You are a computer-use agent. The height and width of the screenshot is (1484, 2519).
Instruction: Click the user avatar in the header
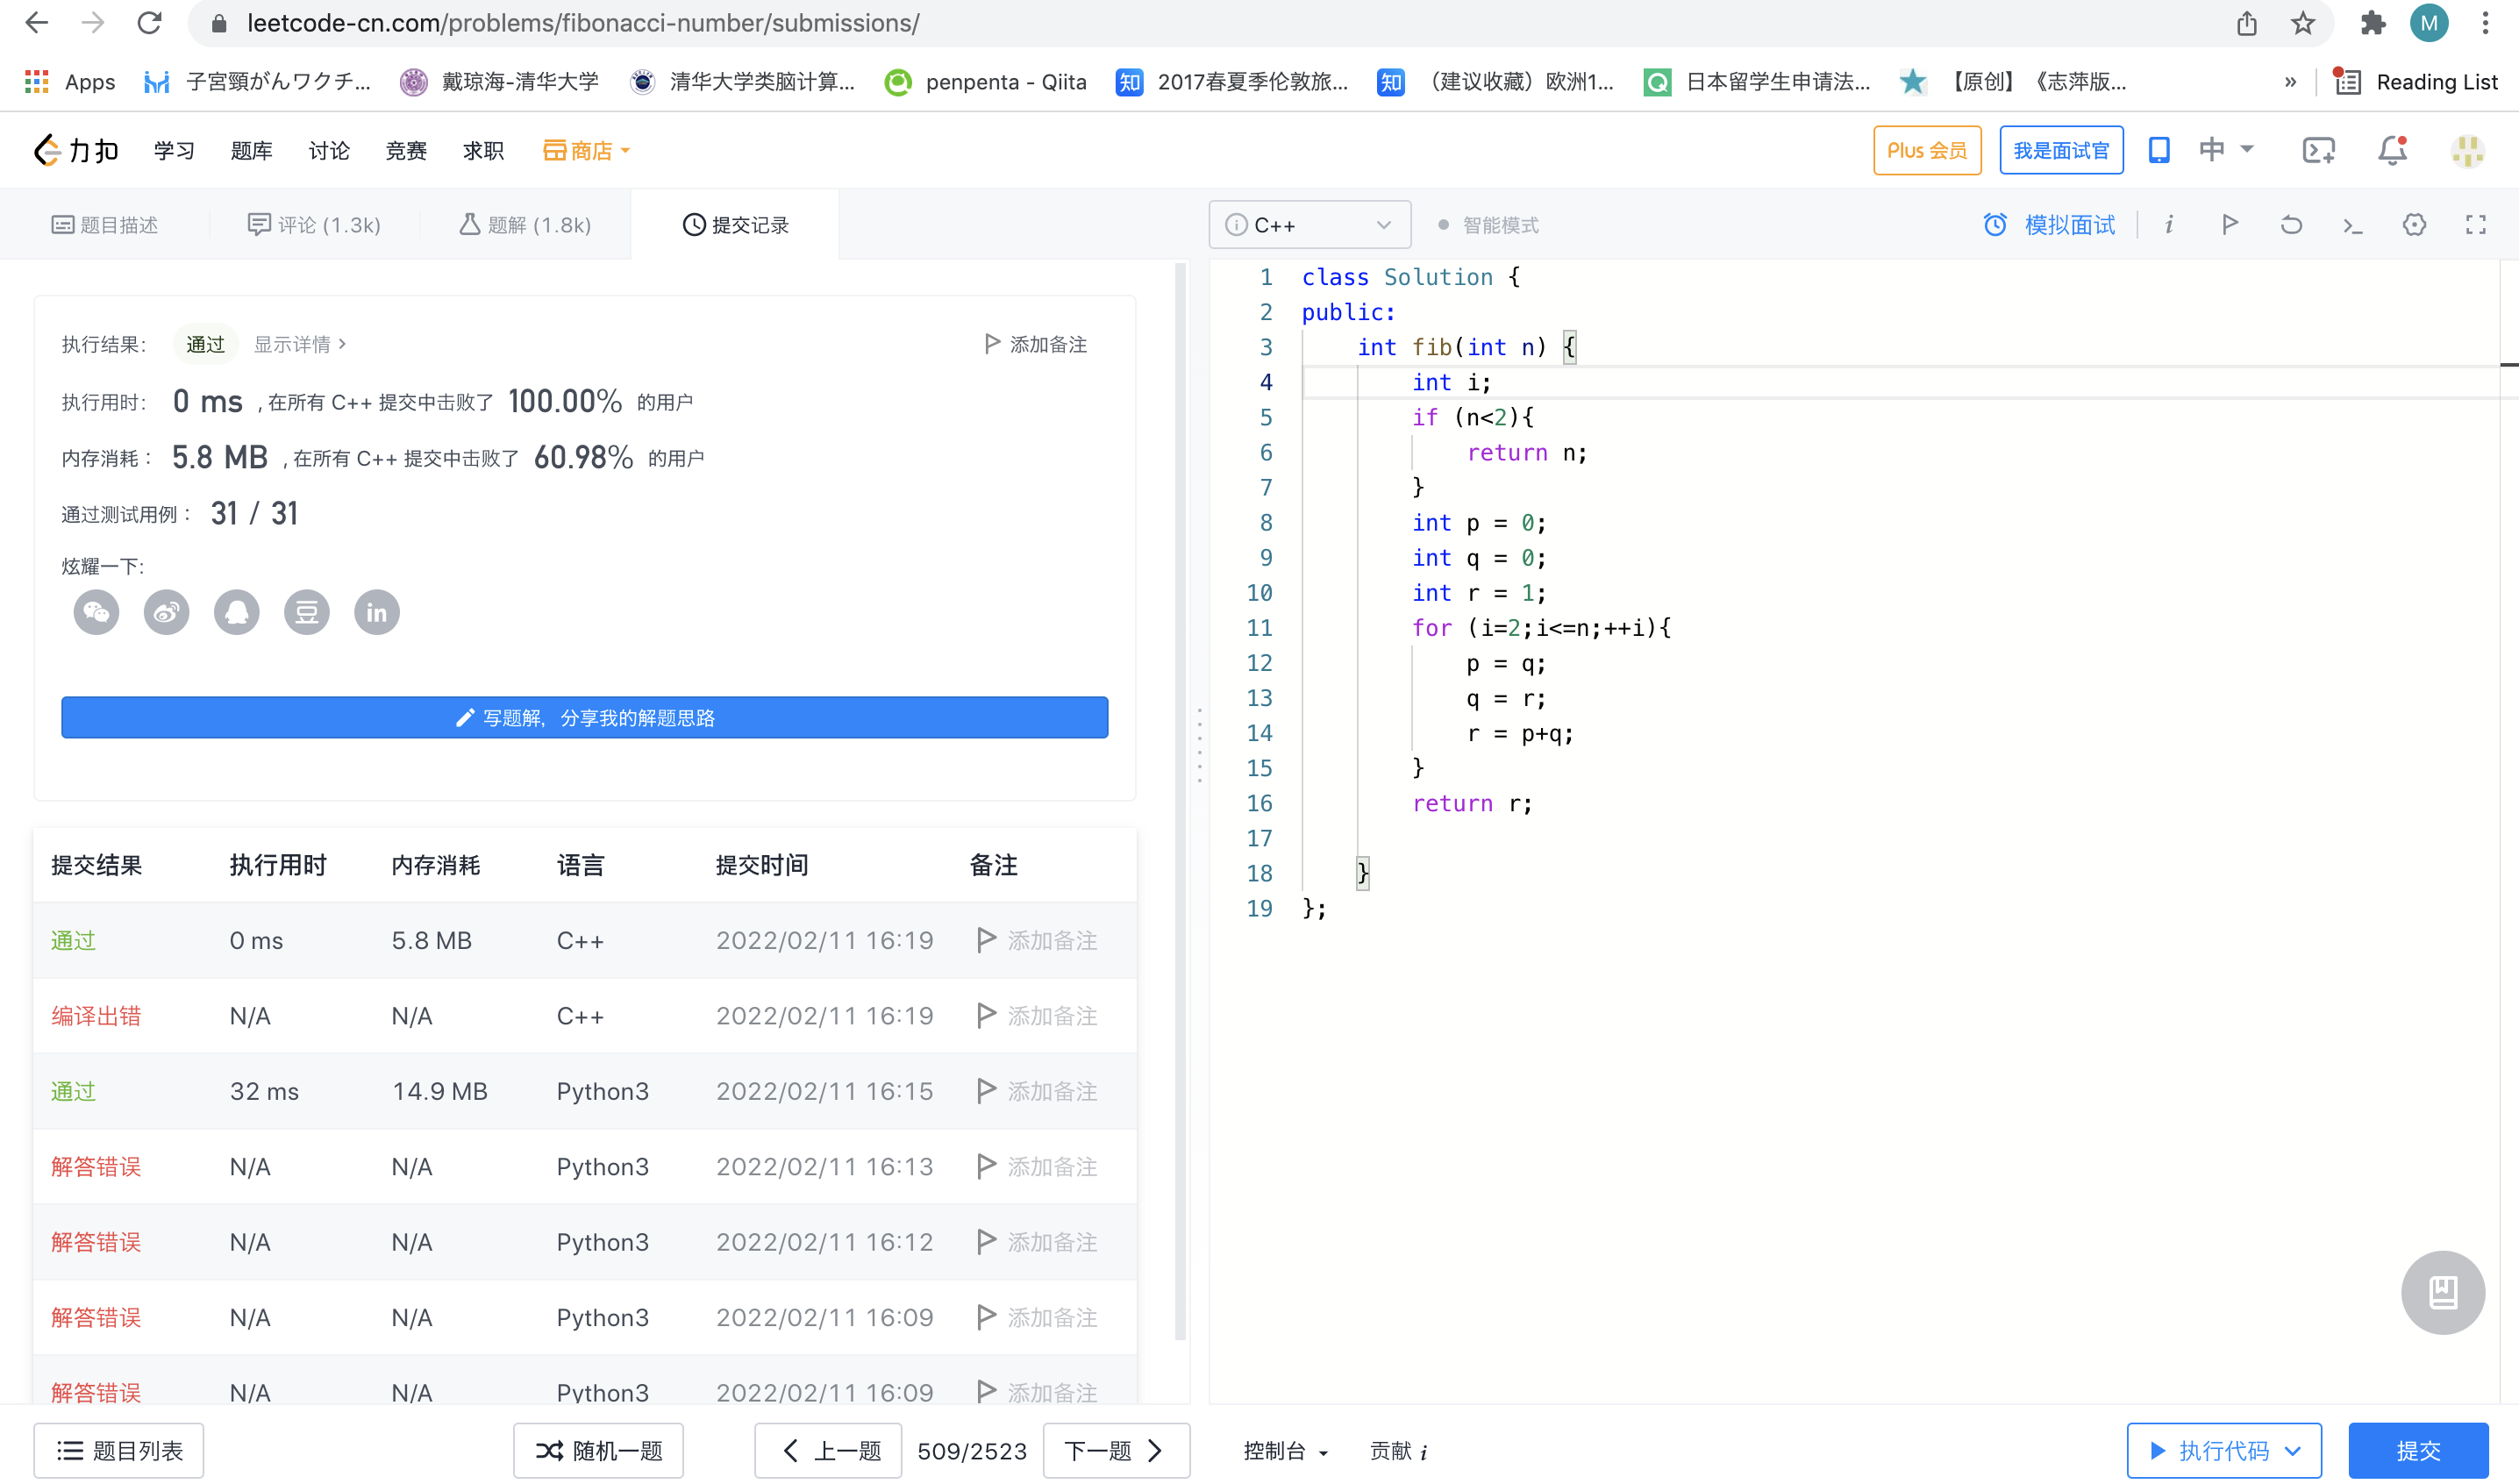pos(2467,150)
